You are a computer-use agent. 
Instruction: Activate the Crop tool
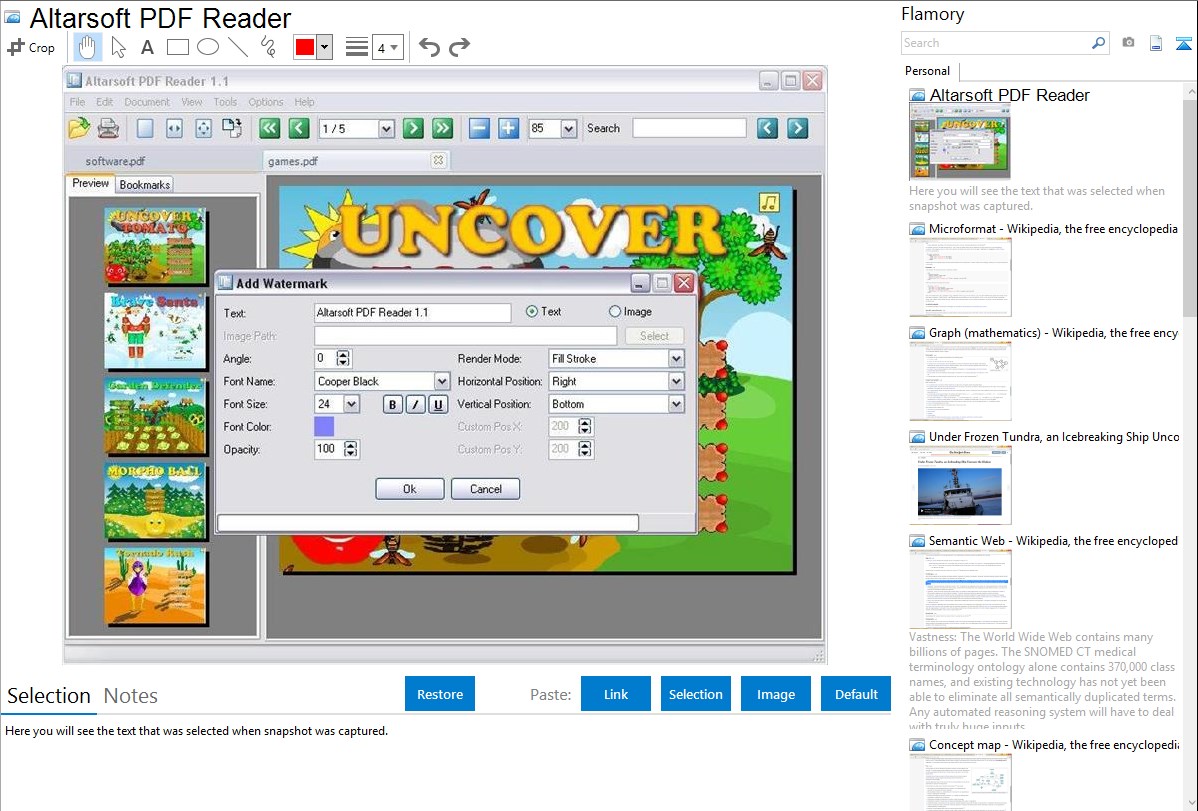(31, 47)
